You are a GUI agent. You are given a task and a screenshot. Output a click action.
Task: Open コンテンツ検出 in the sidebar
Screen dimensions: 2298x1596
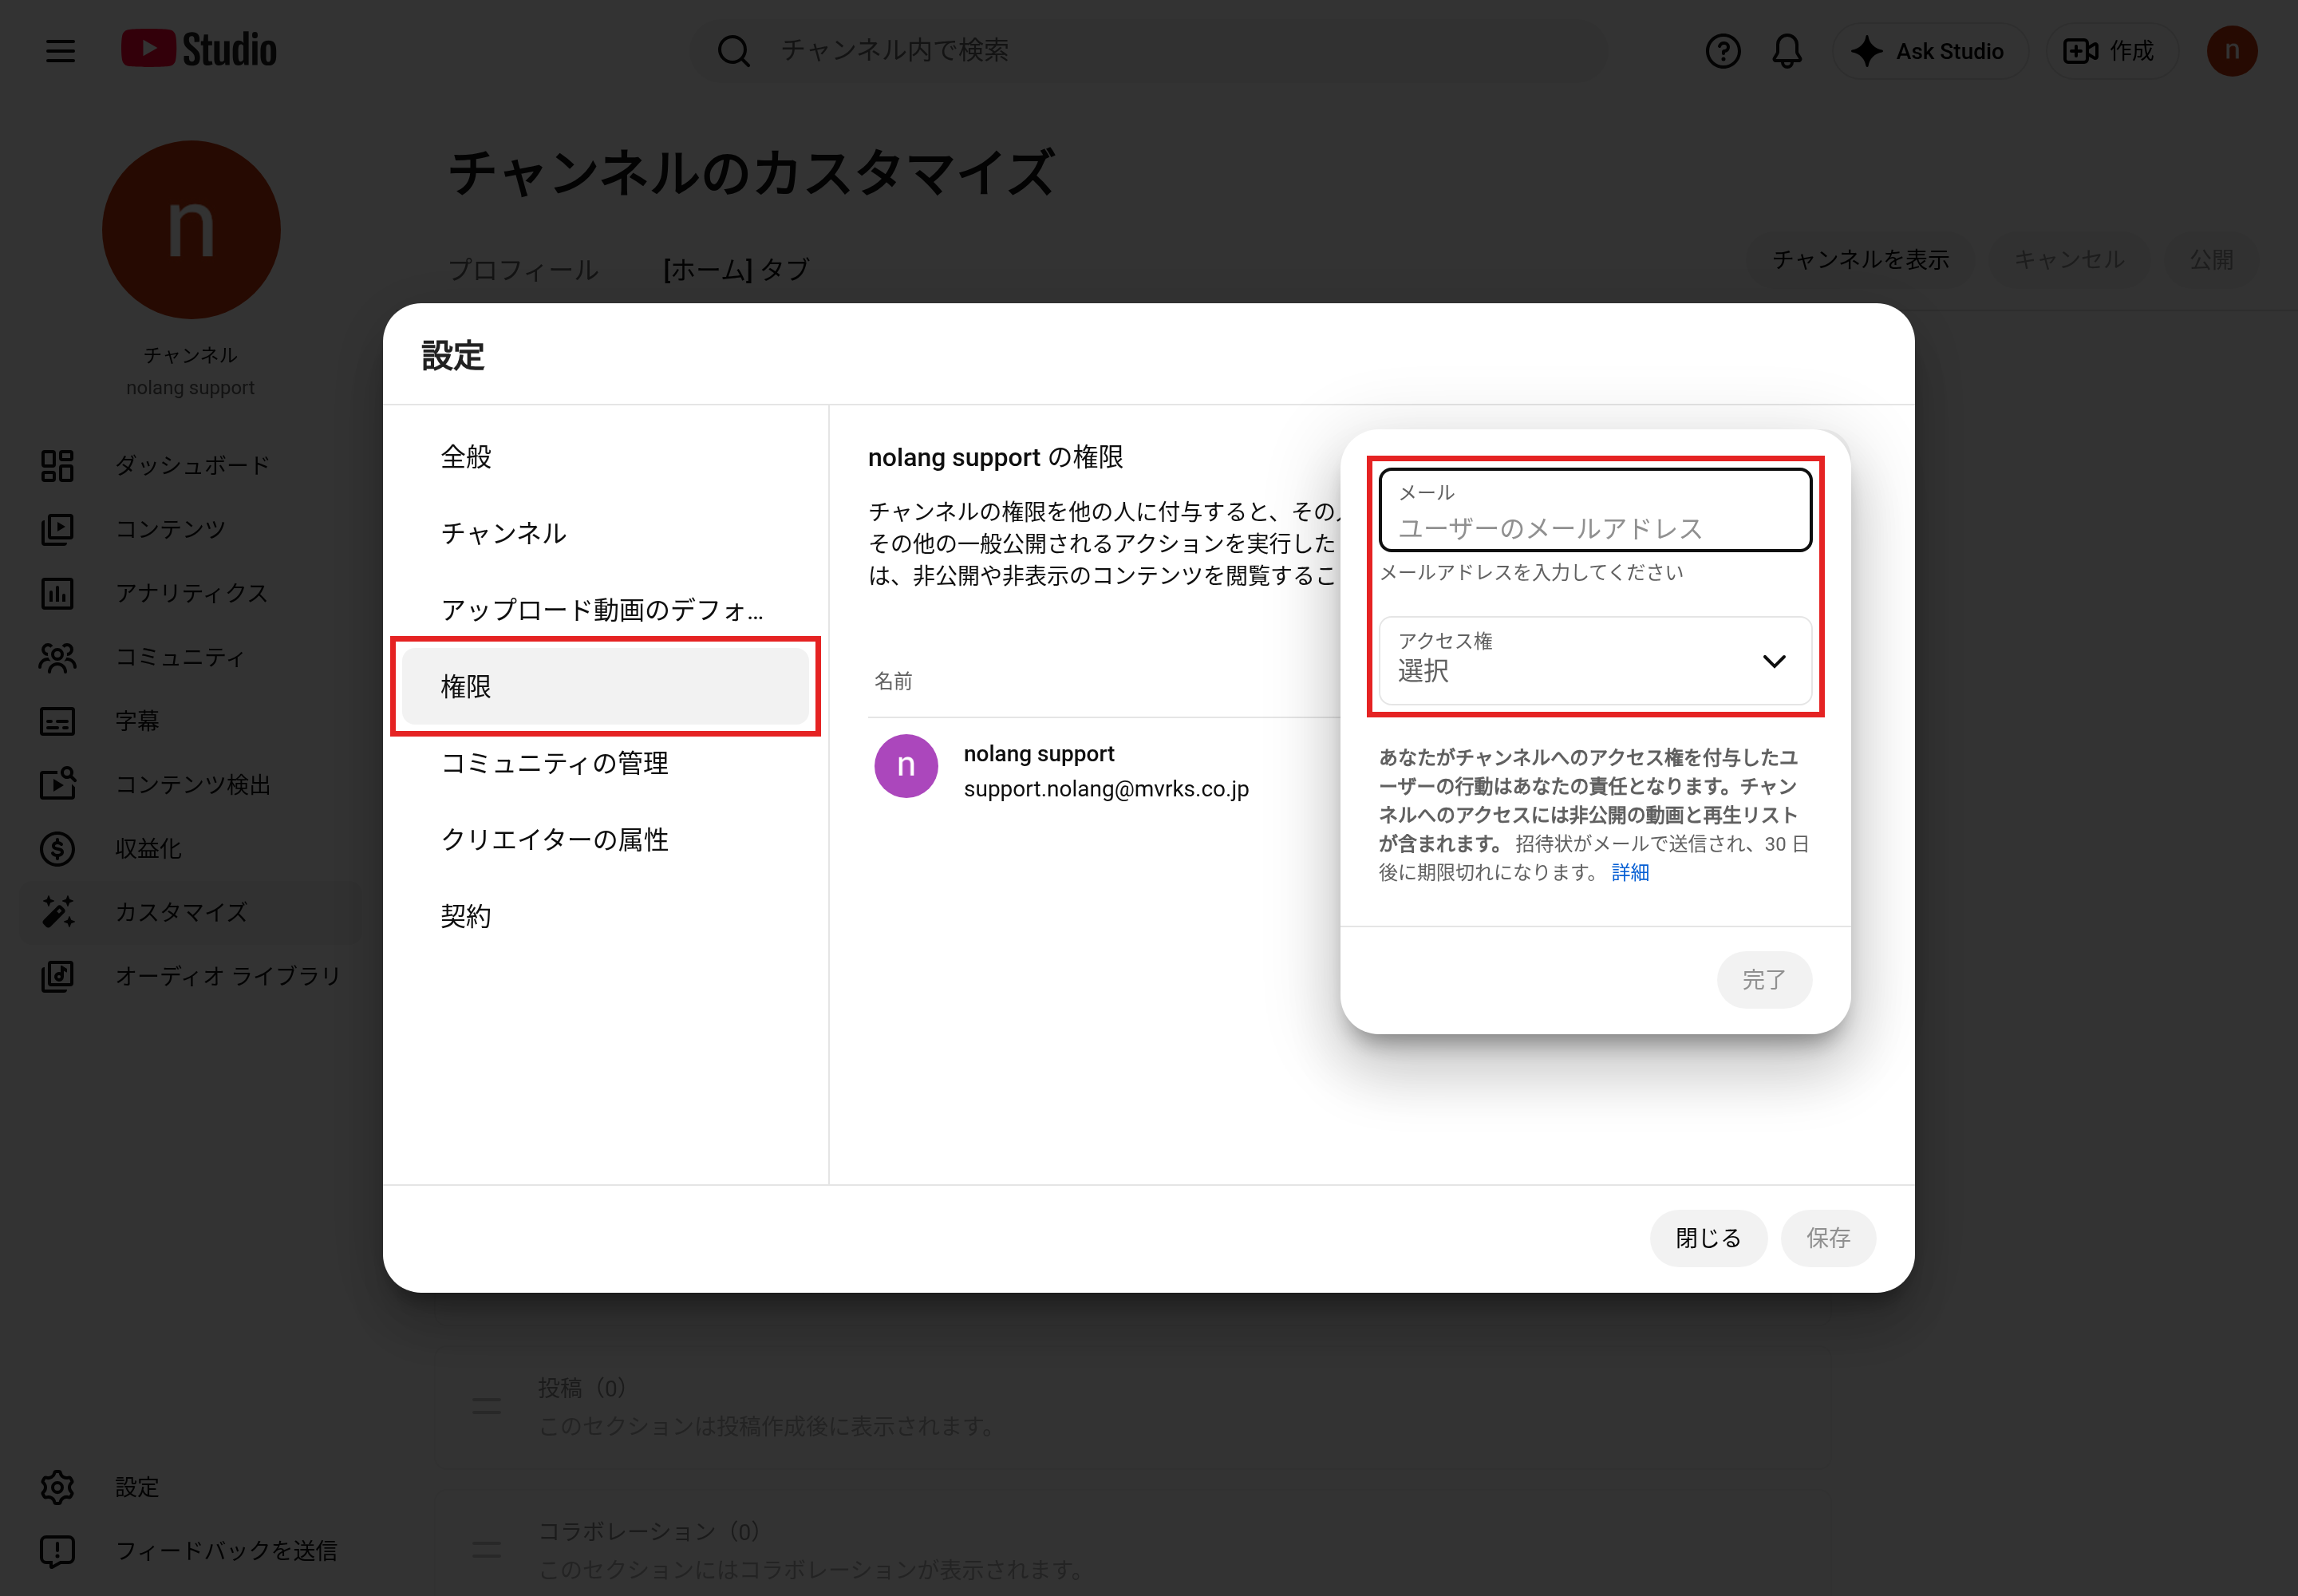click(x=190, y=785)
